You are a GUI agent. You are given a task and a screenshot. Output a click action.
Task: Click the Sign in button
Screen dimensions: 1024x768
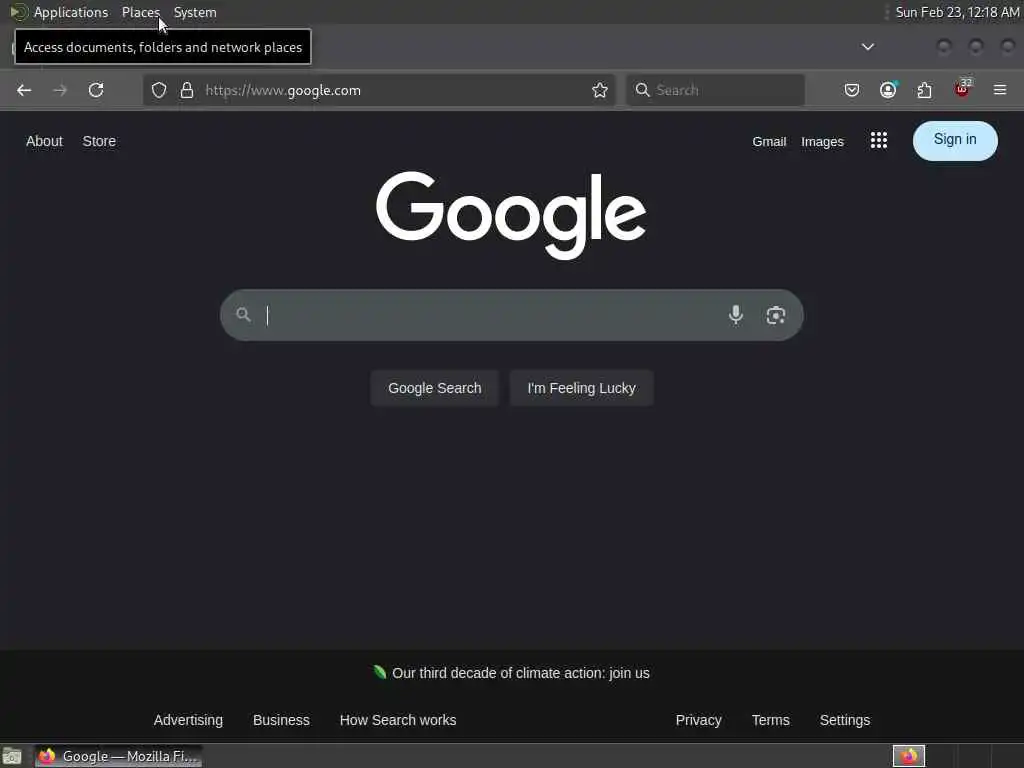pyautogui.click(x=955, y=140)
